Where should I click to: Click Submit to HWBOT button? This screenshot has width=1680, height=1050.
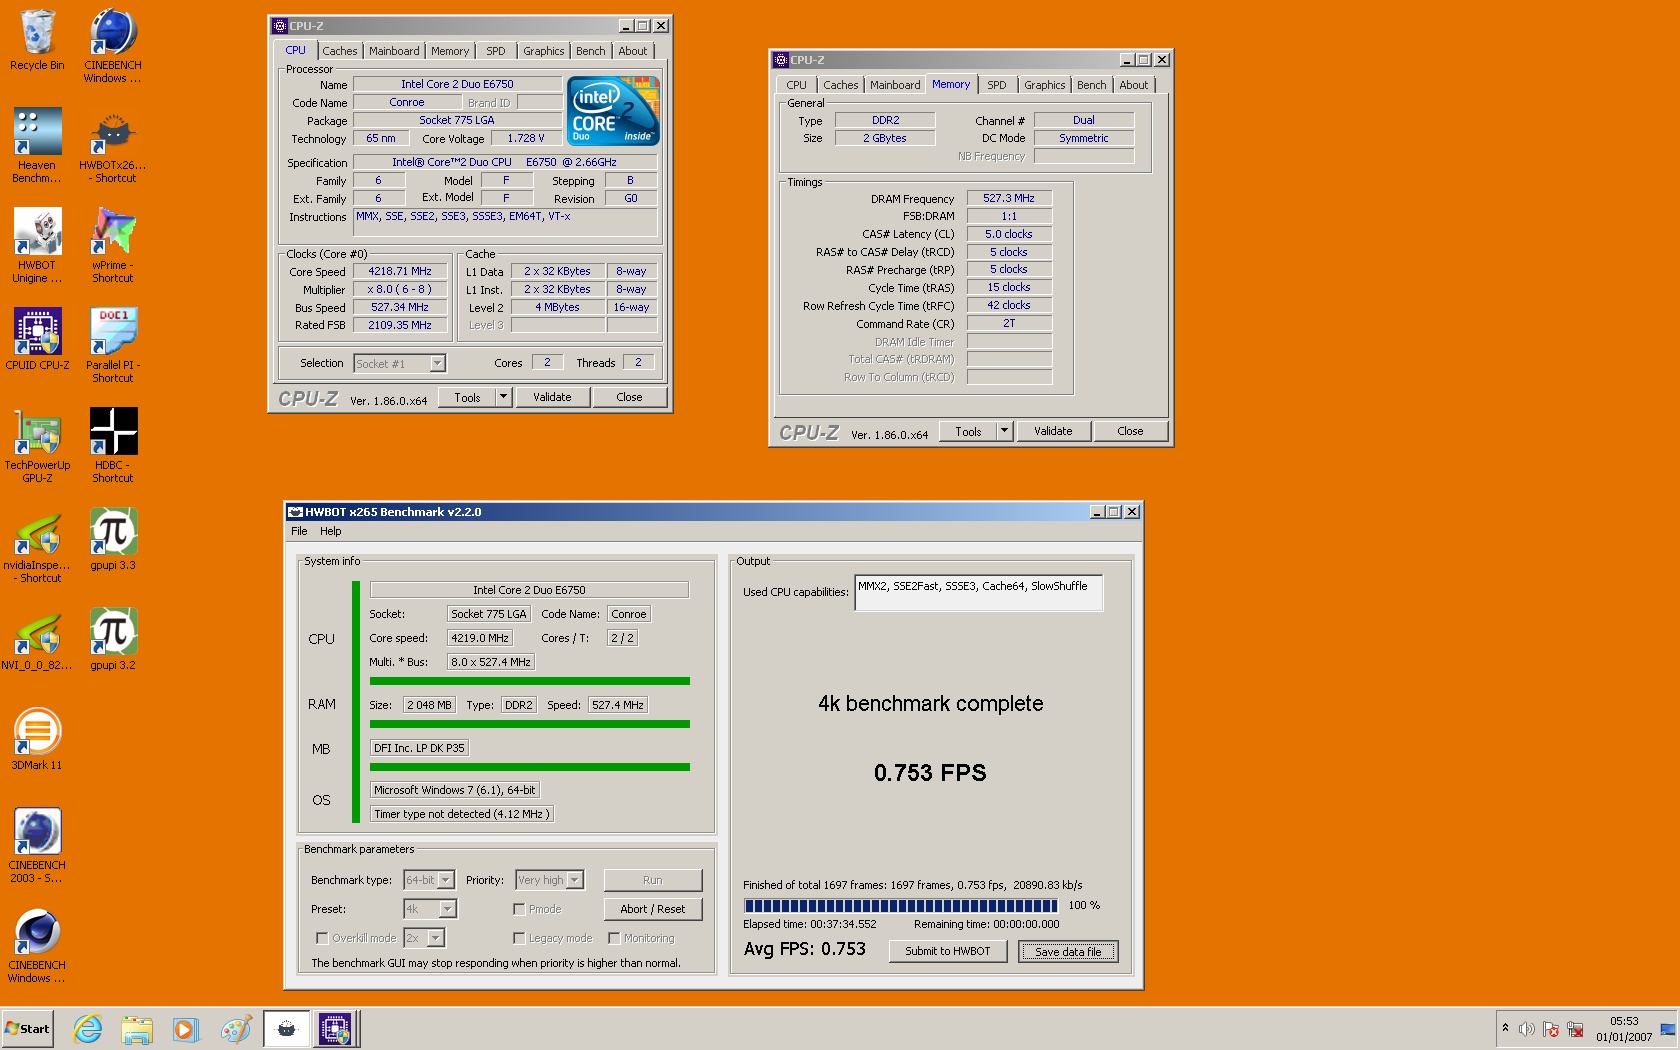(947, 951)
